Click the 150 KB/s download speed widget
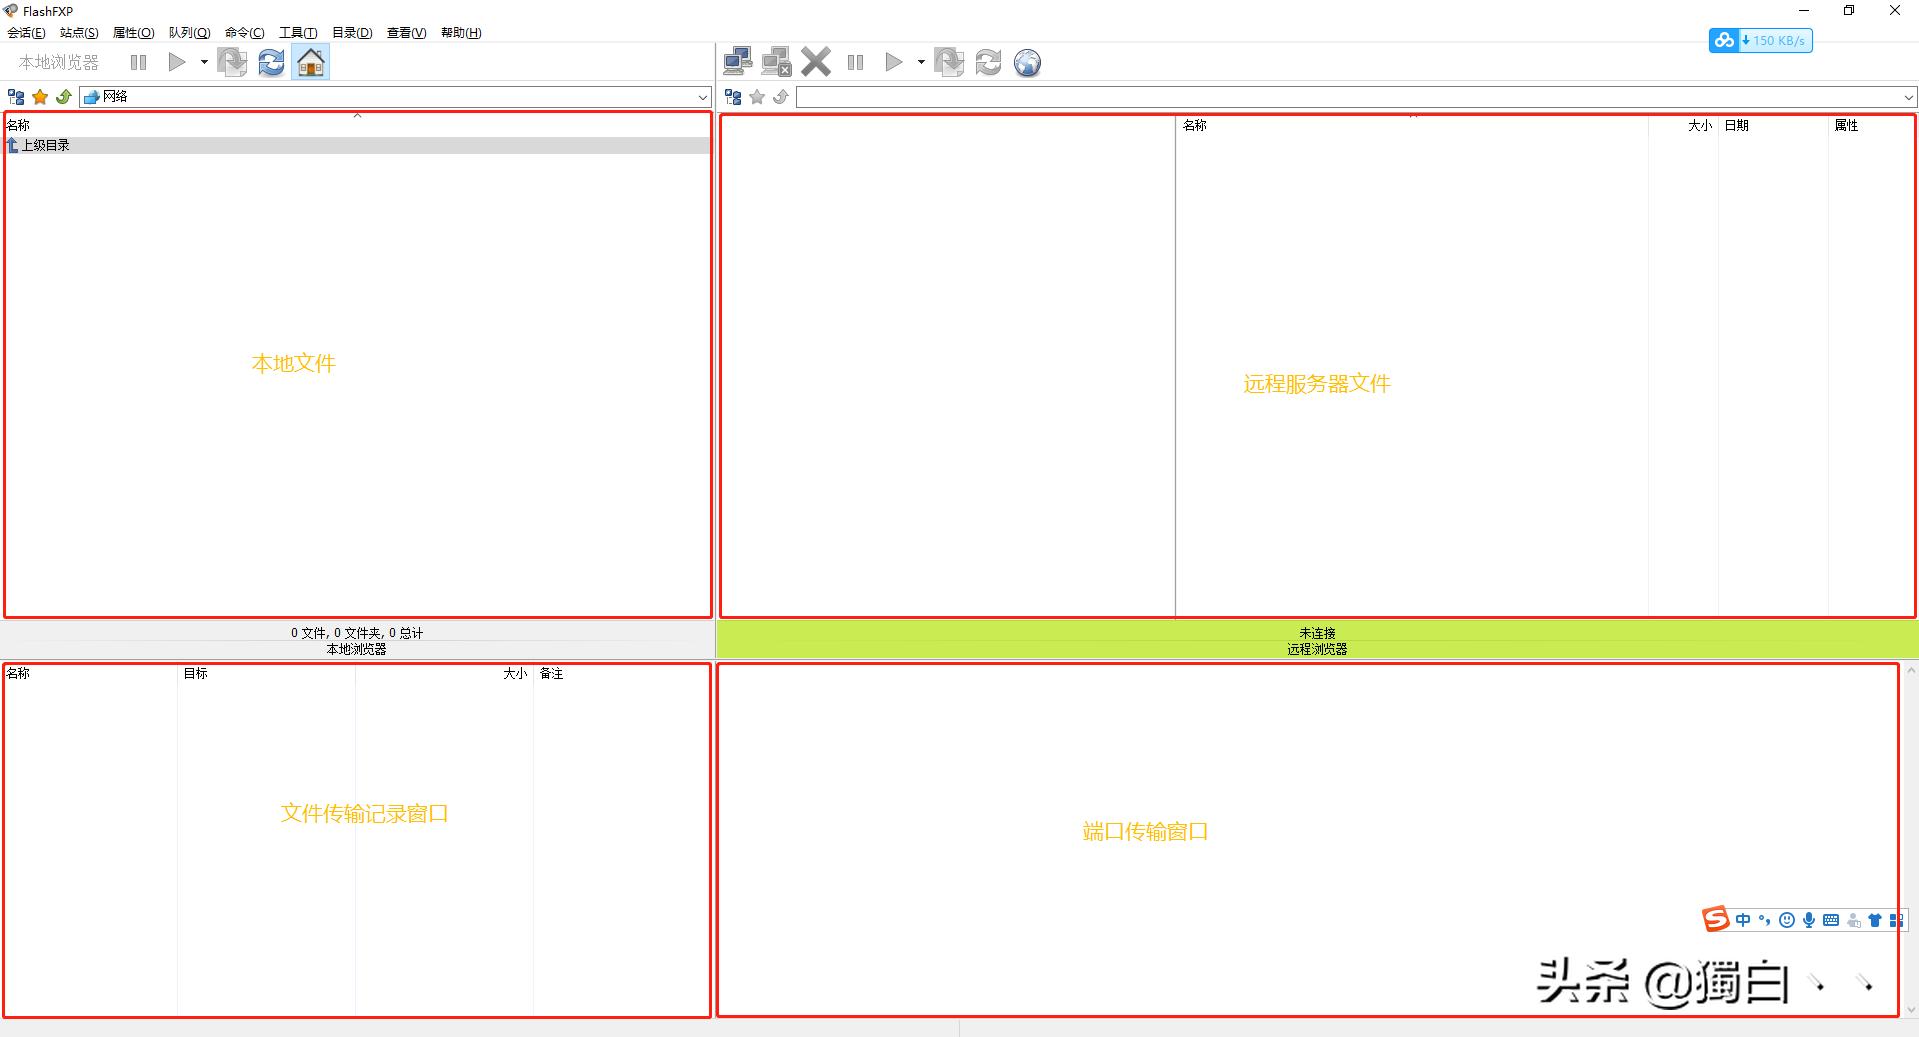1919x1037 pixels. (x=1760, y=40)
